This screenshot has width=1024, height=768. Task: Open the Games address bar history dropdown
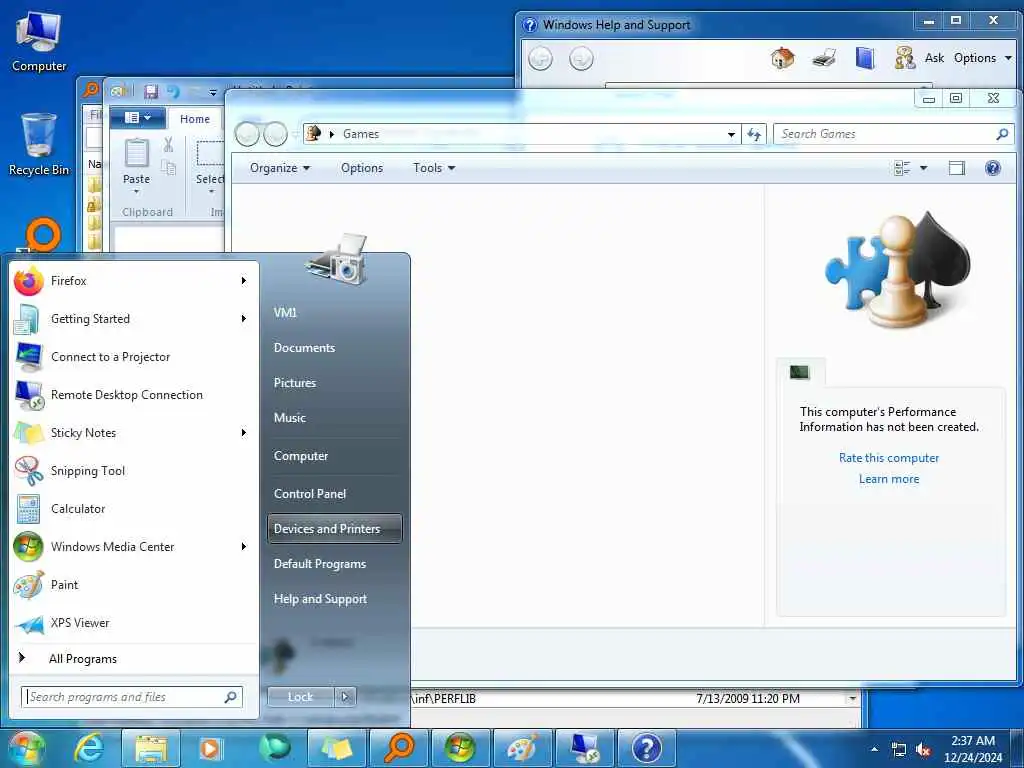[731, 134]
